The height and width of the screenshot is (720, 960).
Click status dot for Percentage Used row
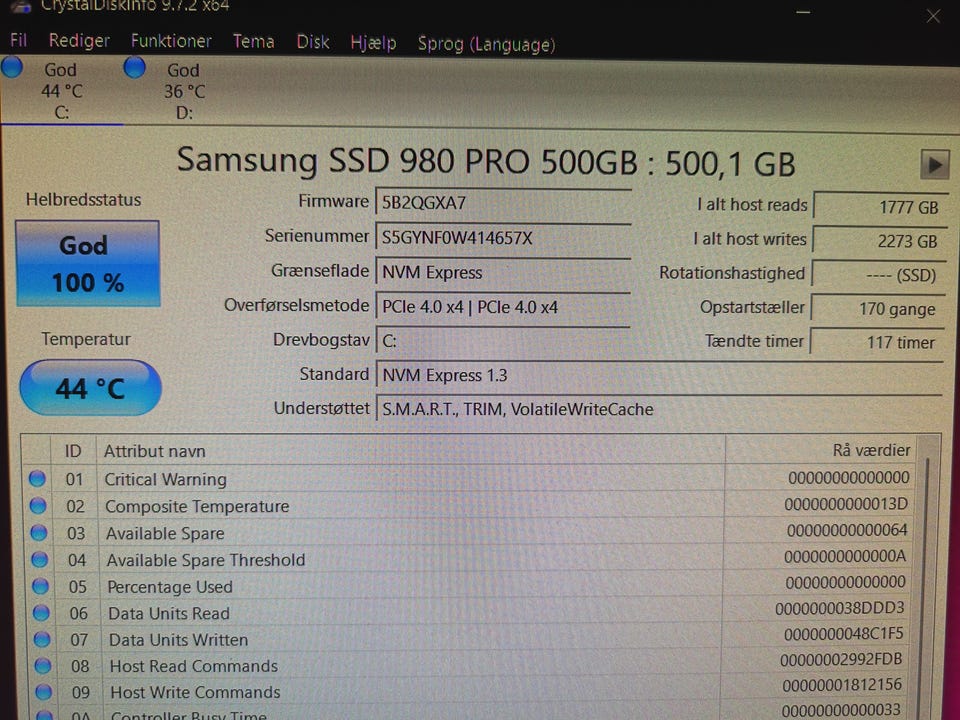coord(40,586)
